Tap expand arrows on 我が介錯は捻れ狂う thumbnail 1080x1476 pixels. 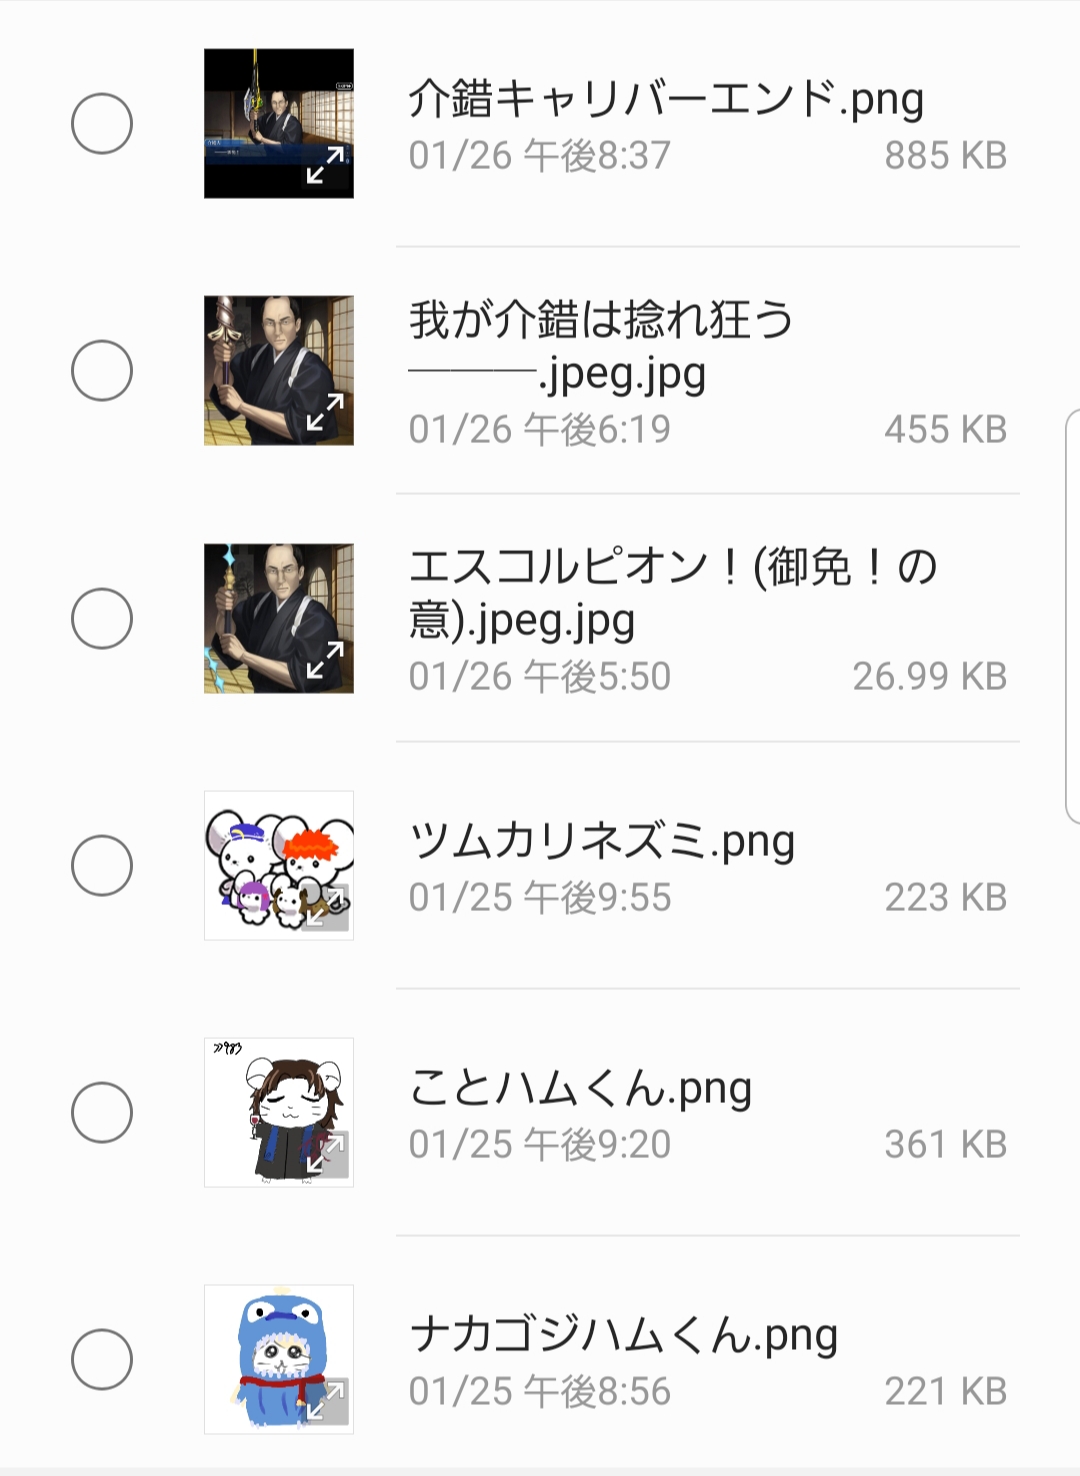(x=326, y=413)
